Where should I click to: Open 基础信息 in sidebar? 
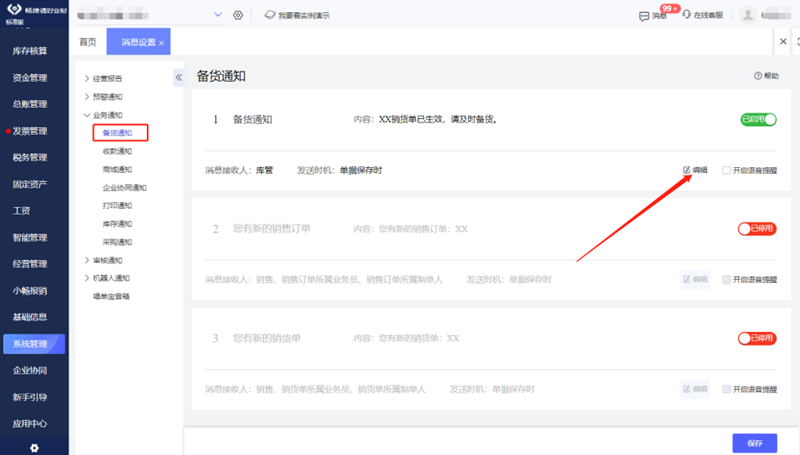click(30, 317)
